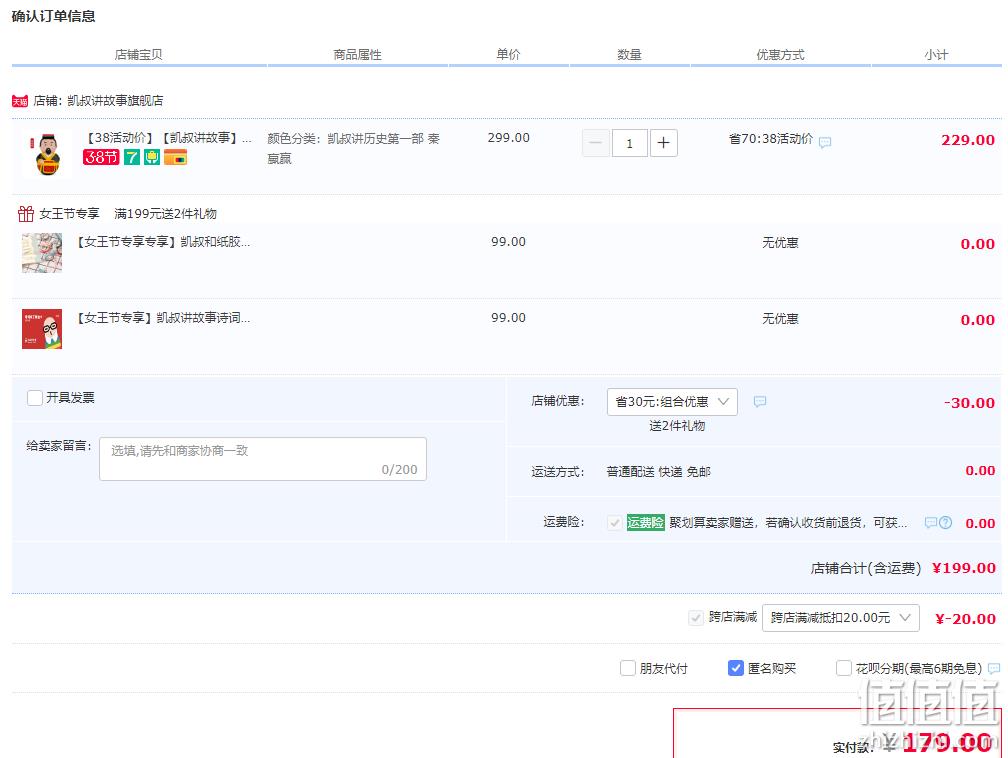Viewport: 1008px width, 758px height.
Task: Open the info bubble beside 店铺优惠 dropdown
Action: (x=760, y=402)
